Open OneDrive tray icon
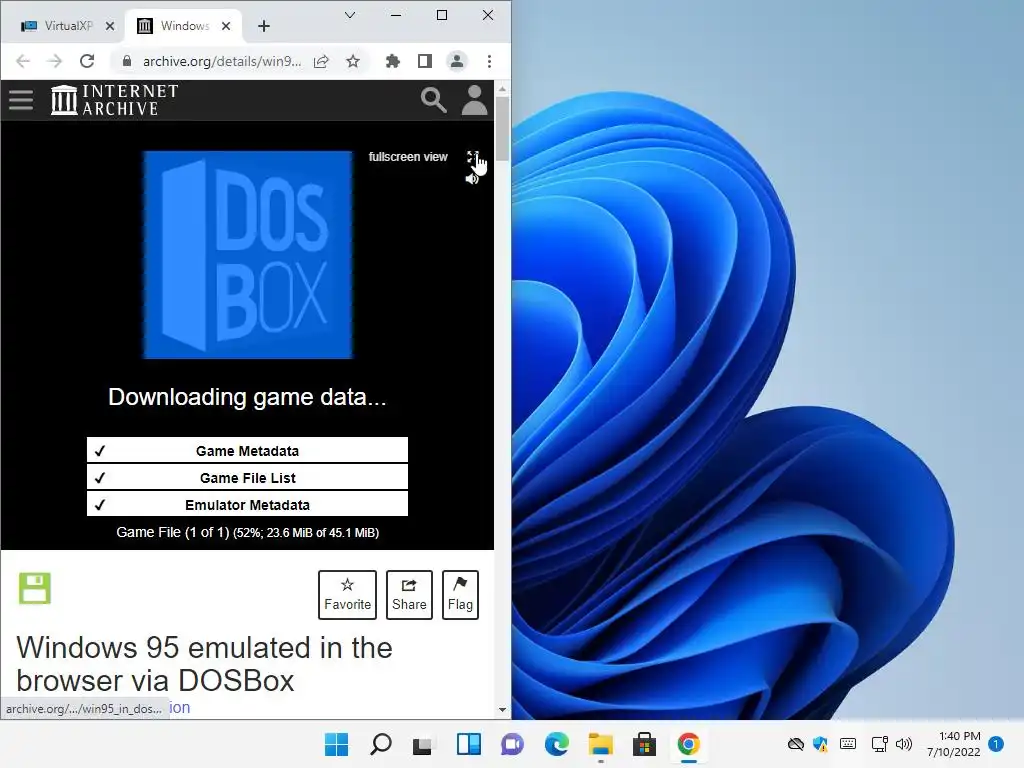The height and width of the screenshot is (768, 1024). pos(795,744)
